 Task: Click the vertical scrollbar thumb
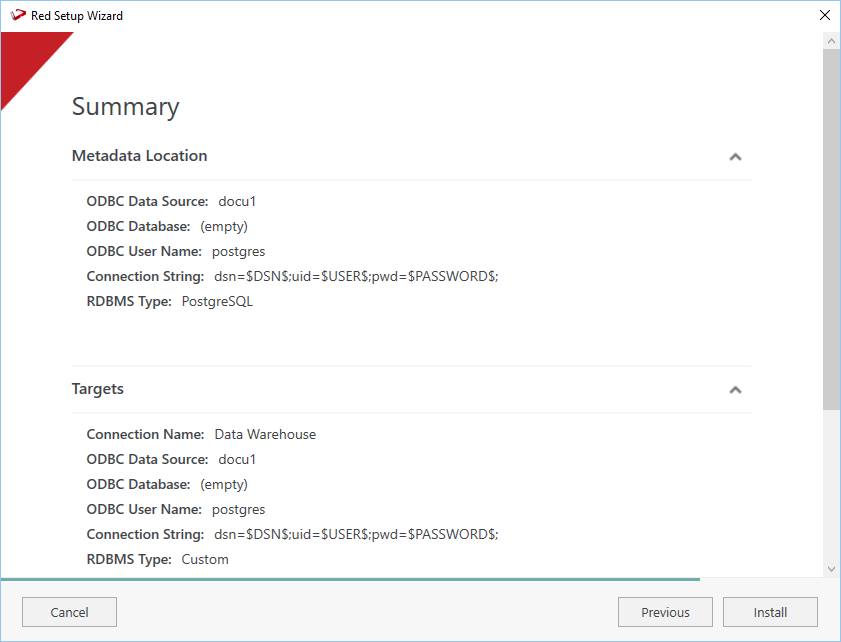pos(831,230)
